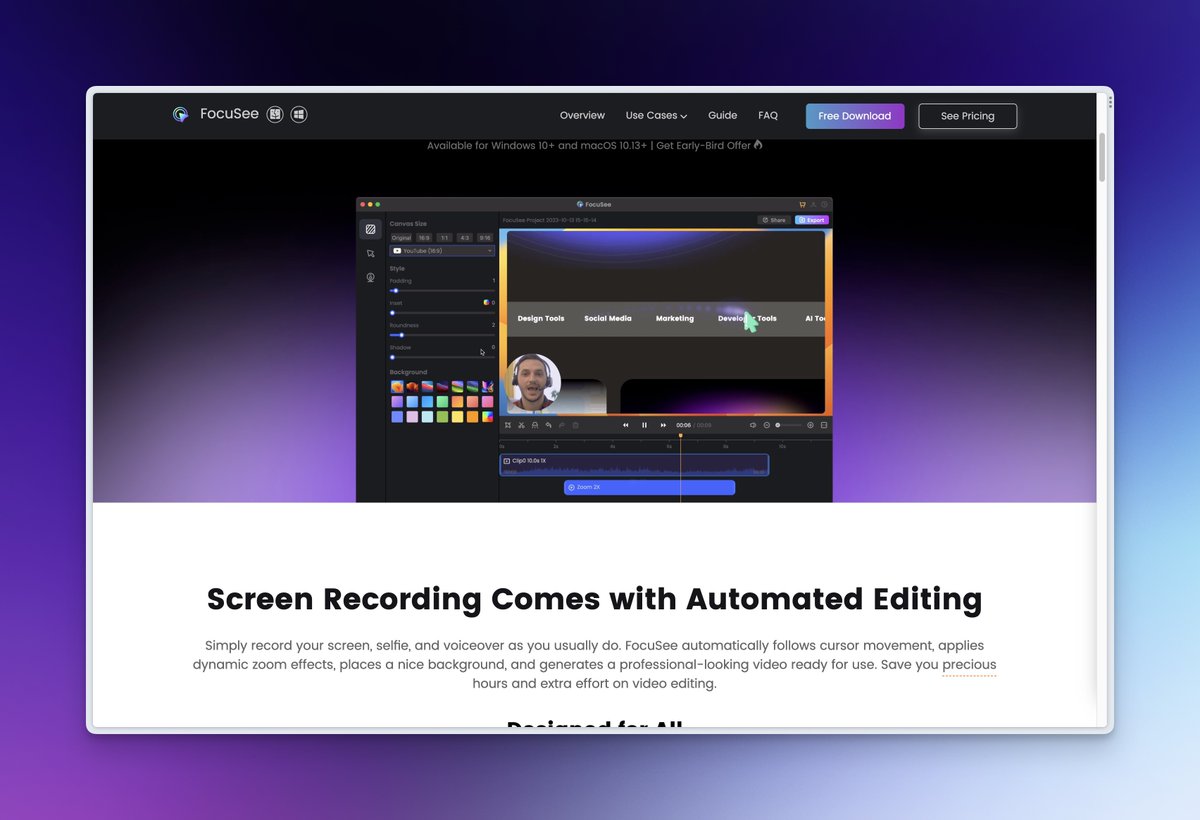Expand the Use Cases menu
Image resolution: width=1200 pixels, height=820 pixels.
pyautogui.click(x=656, y=116)
